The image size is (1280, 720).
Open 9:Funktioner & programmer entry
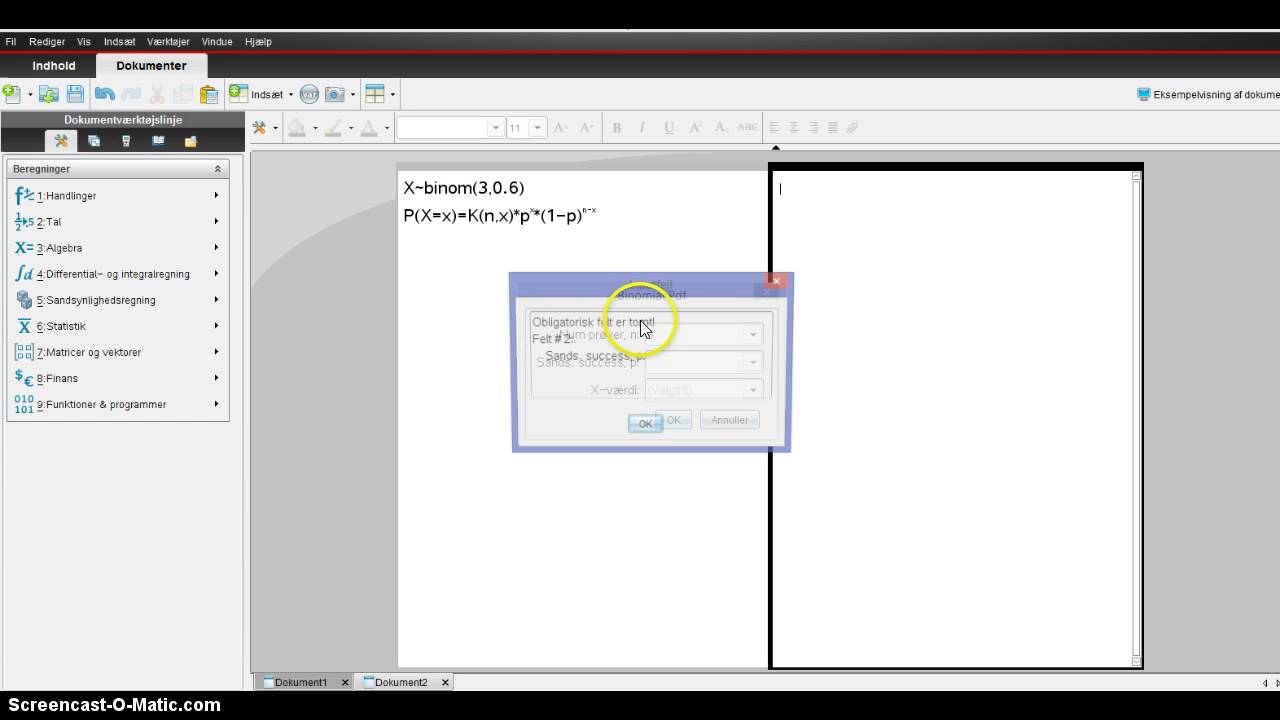[118, 403]
